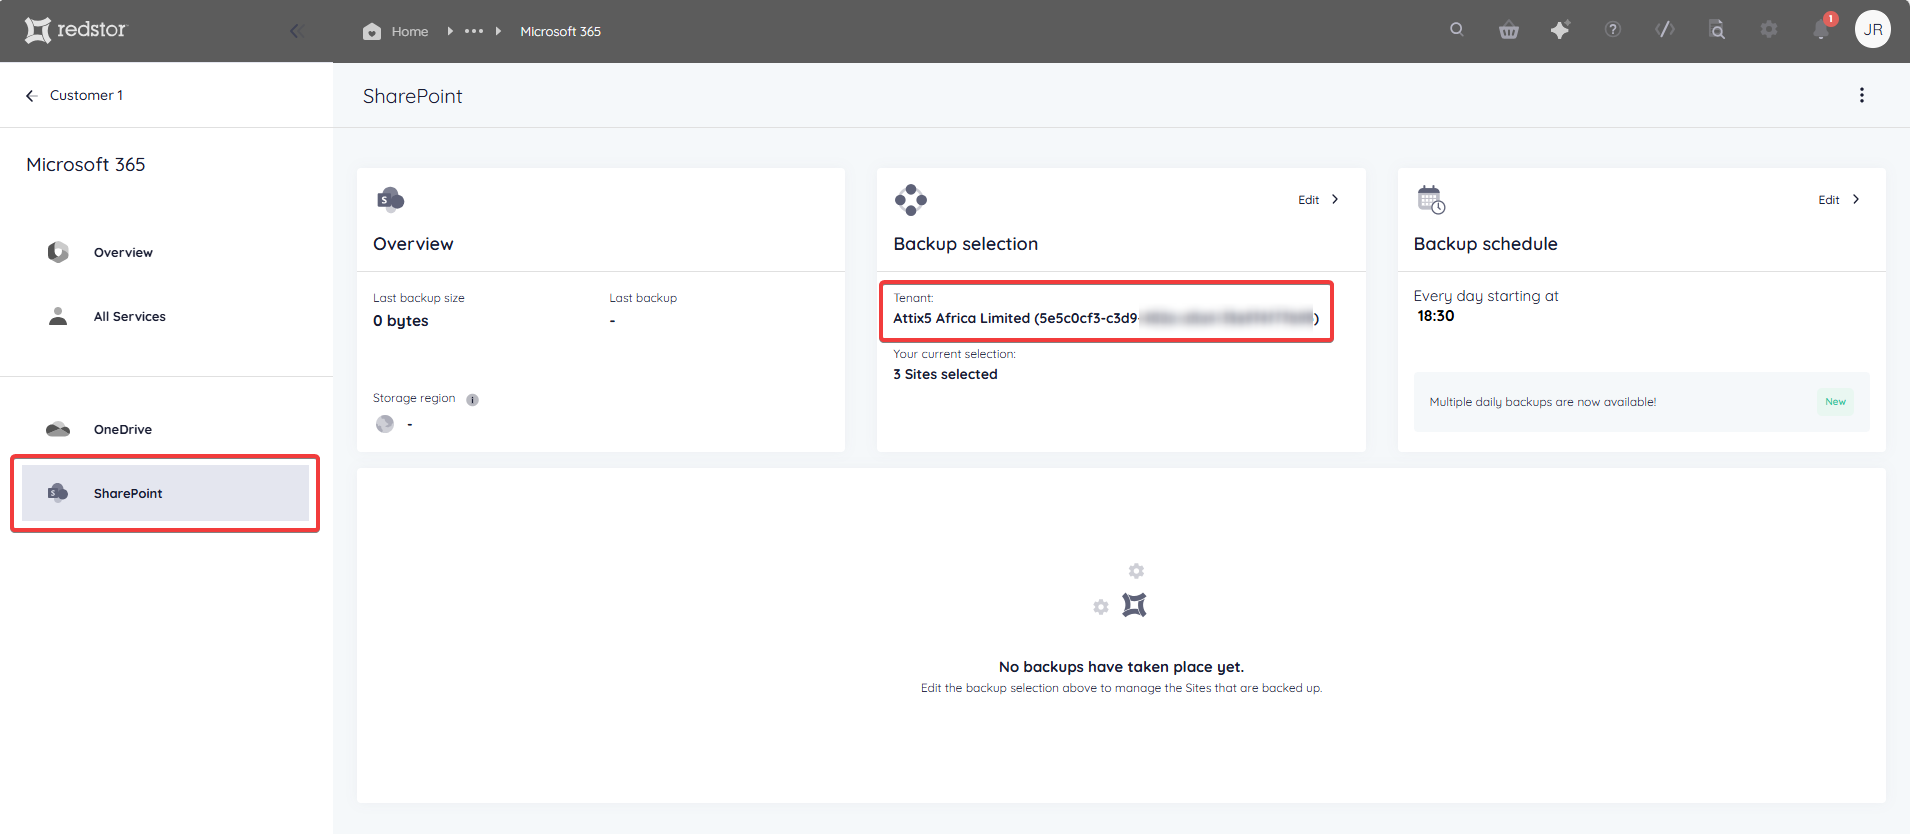1910x834 pixels.
Task: Expand the breadcrumb ellipsis menu
Action: click(474, 31)
